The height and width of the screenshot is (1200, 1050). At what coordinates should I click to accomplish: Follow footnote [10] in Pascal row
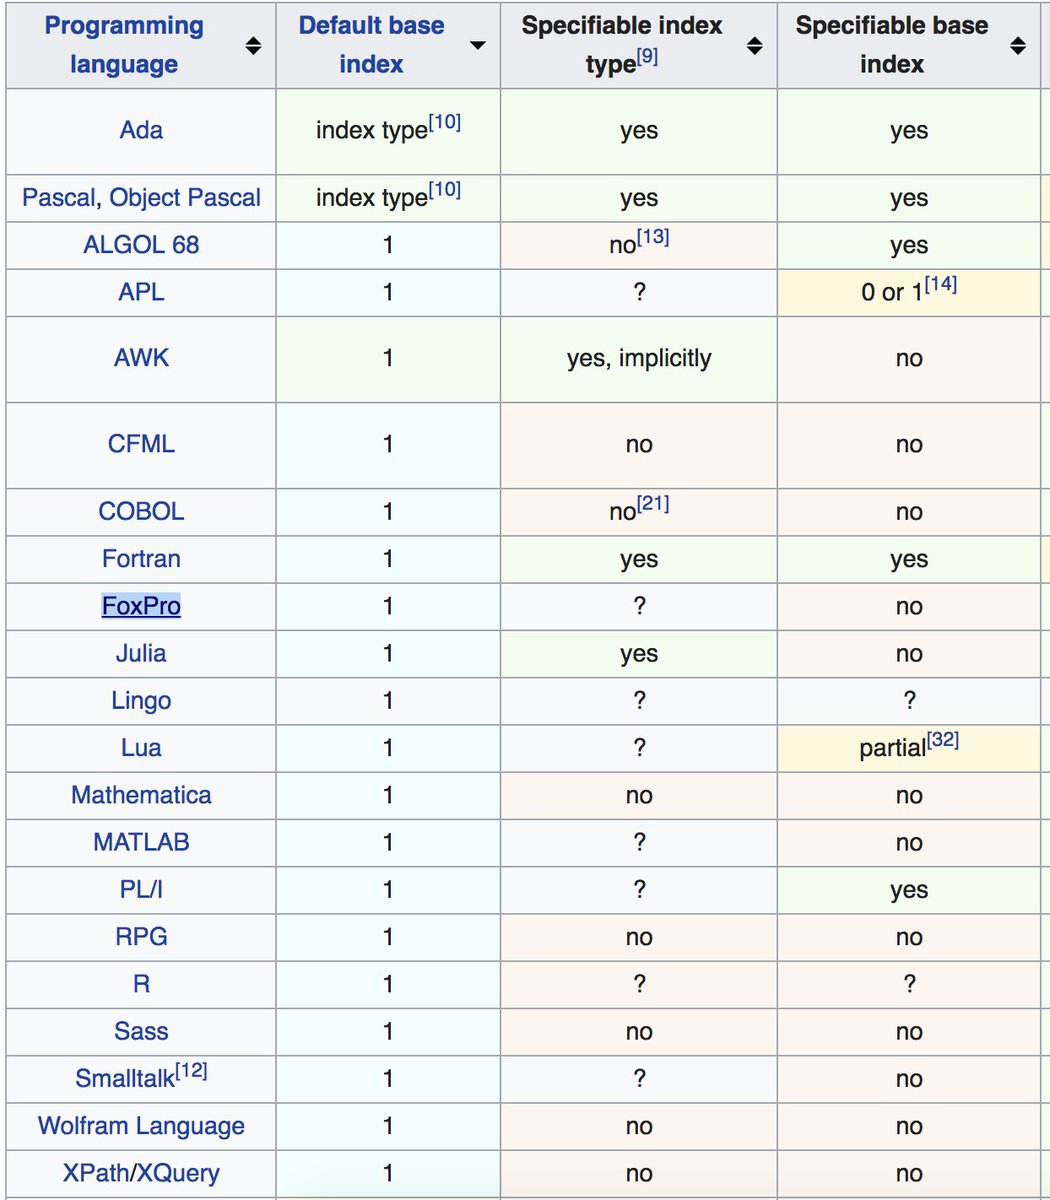click(444, 190)
